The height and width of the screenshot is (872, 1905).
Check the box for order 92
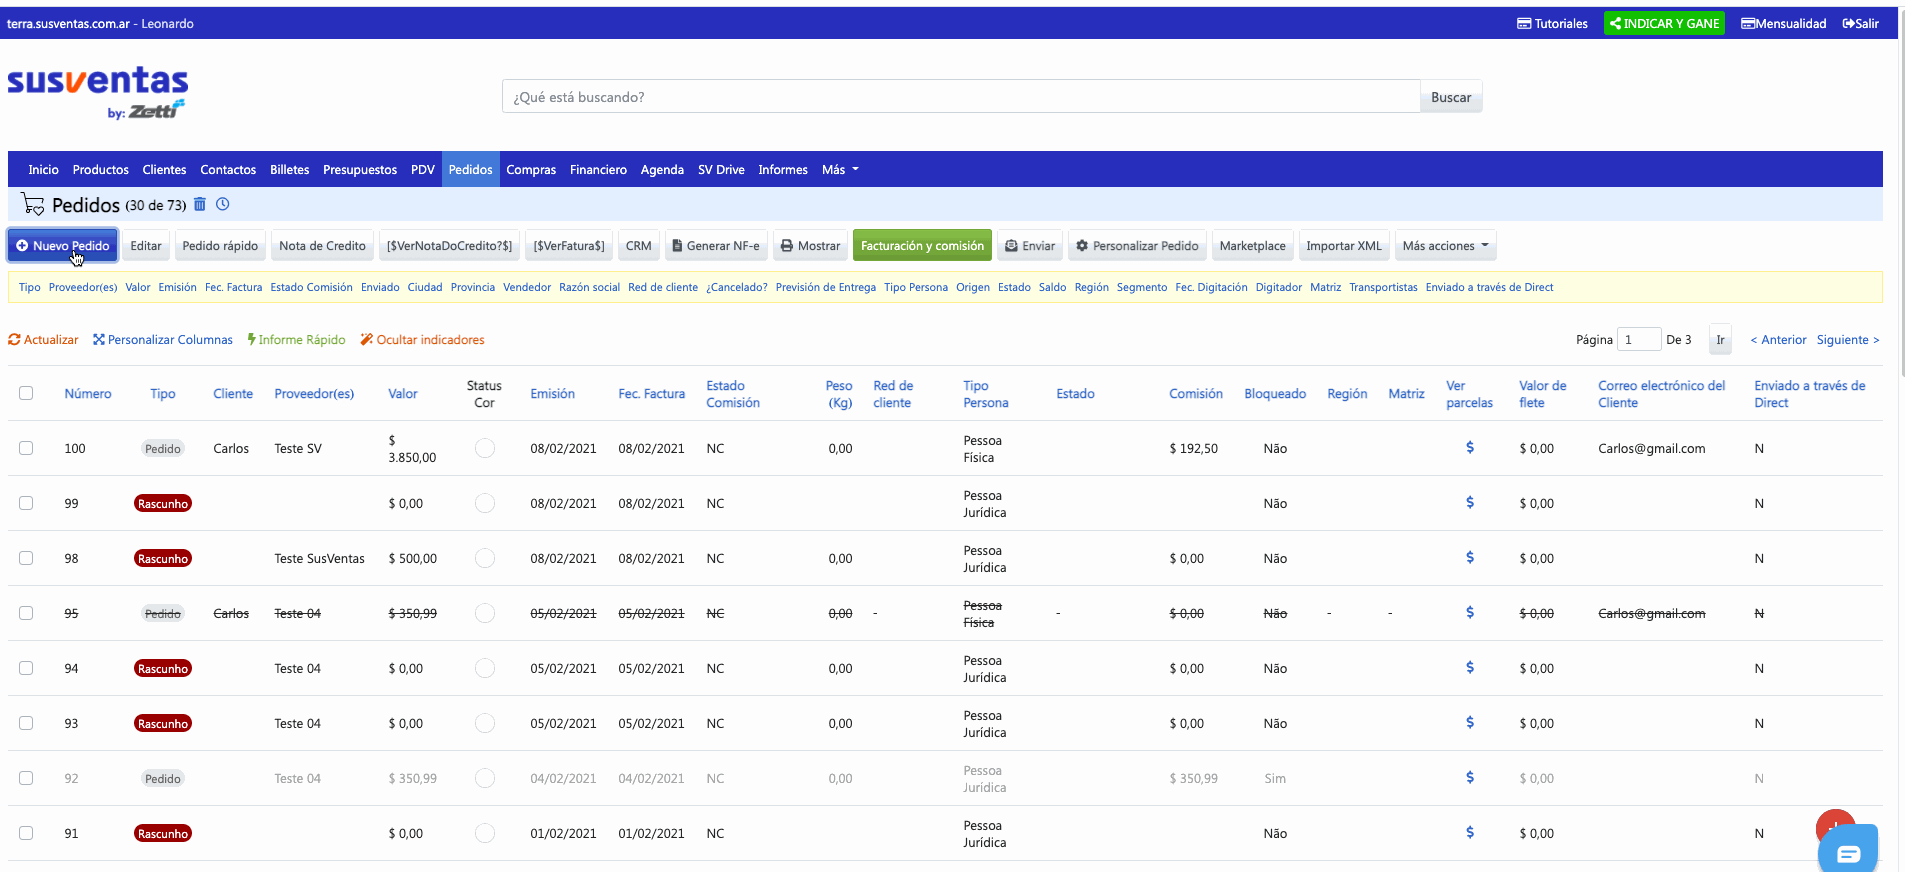point(26,778)
